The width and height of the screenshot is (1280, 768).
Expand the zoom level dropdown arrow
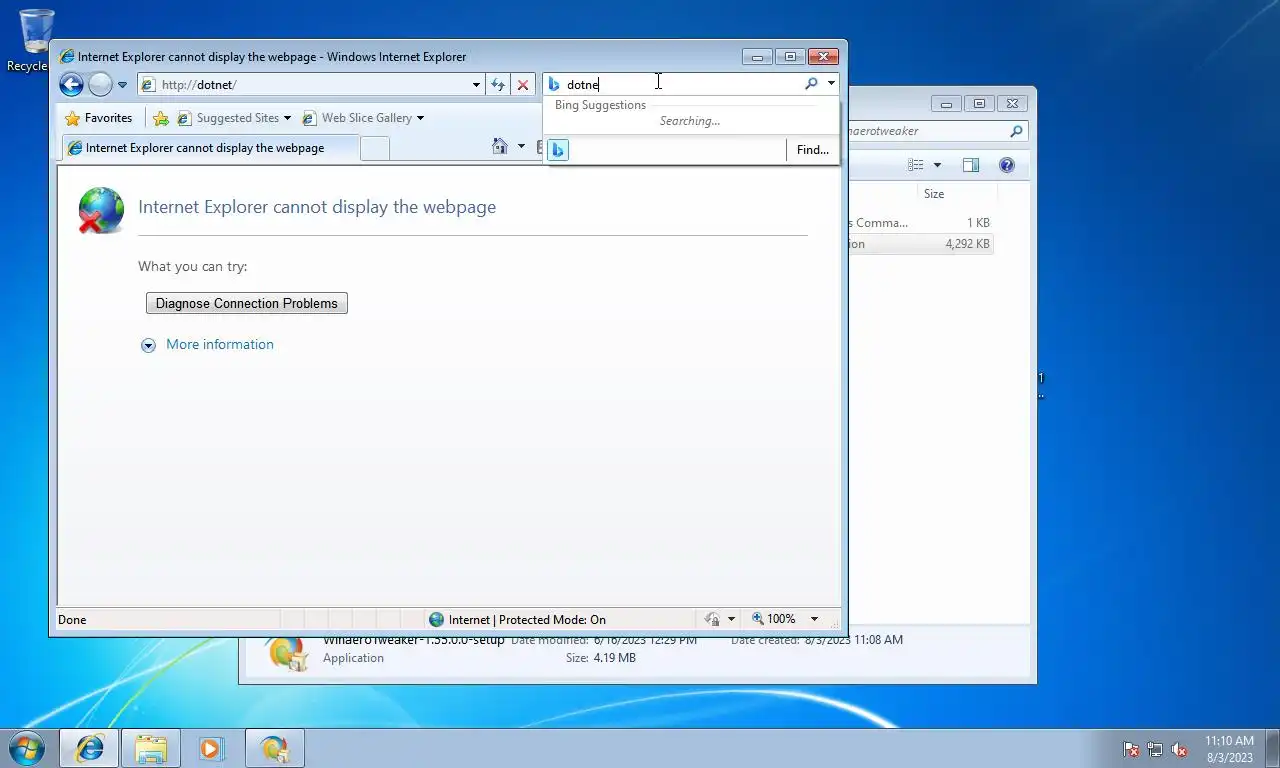[x=814, y=620]
